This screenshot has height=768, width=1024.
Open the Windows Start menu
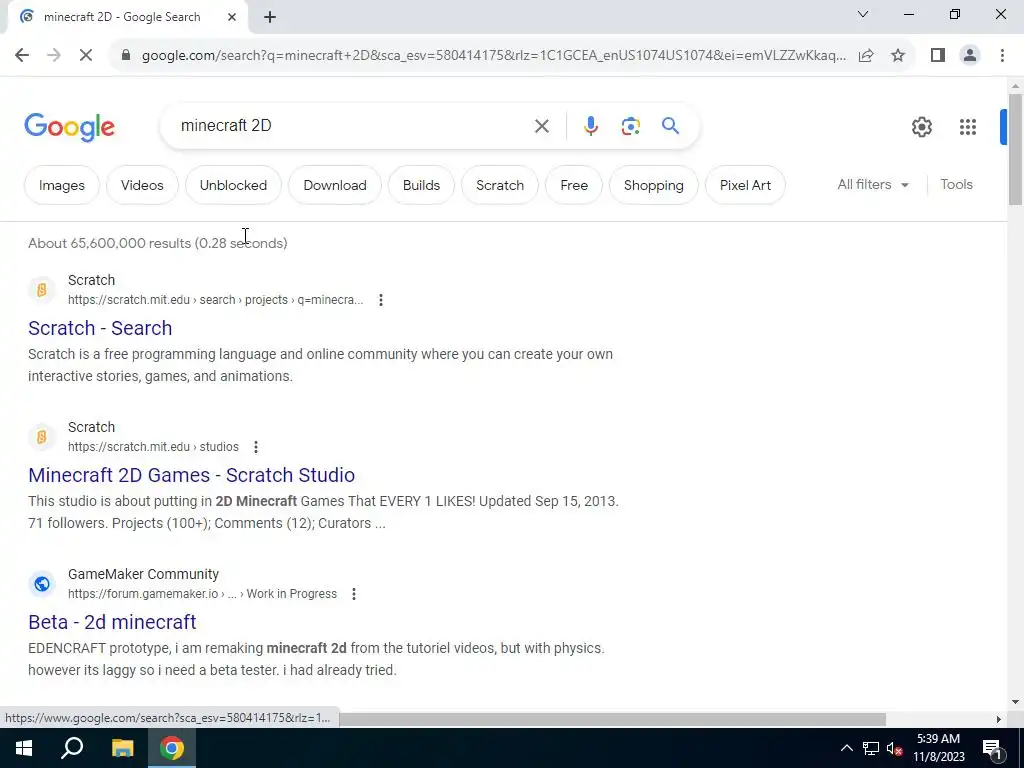click(24, 748)
